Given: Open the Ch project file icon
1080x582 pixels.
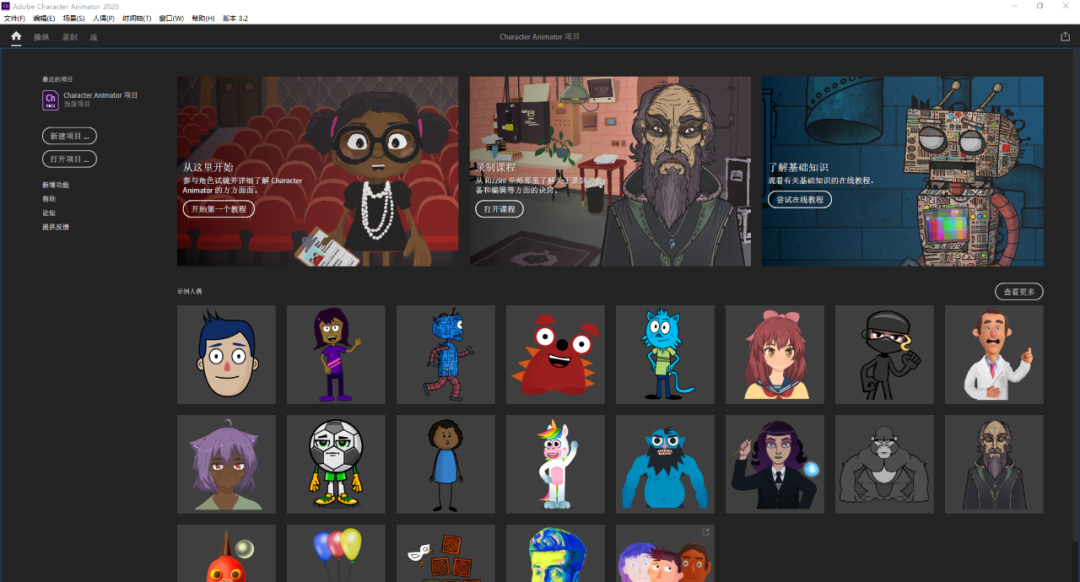Looking at the screenshot, I should click(50, 100).
